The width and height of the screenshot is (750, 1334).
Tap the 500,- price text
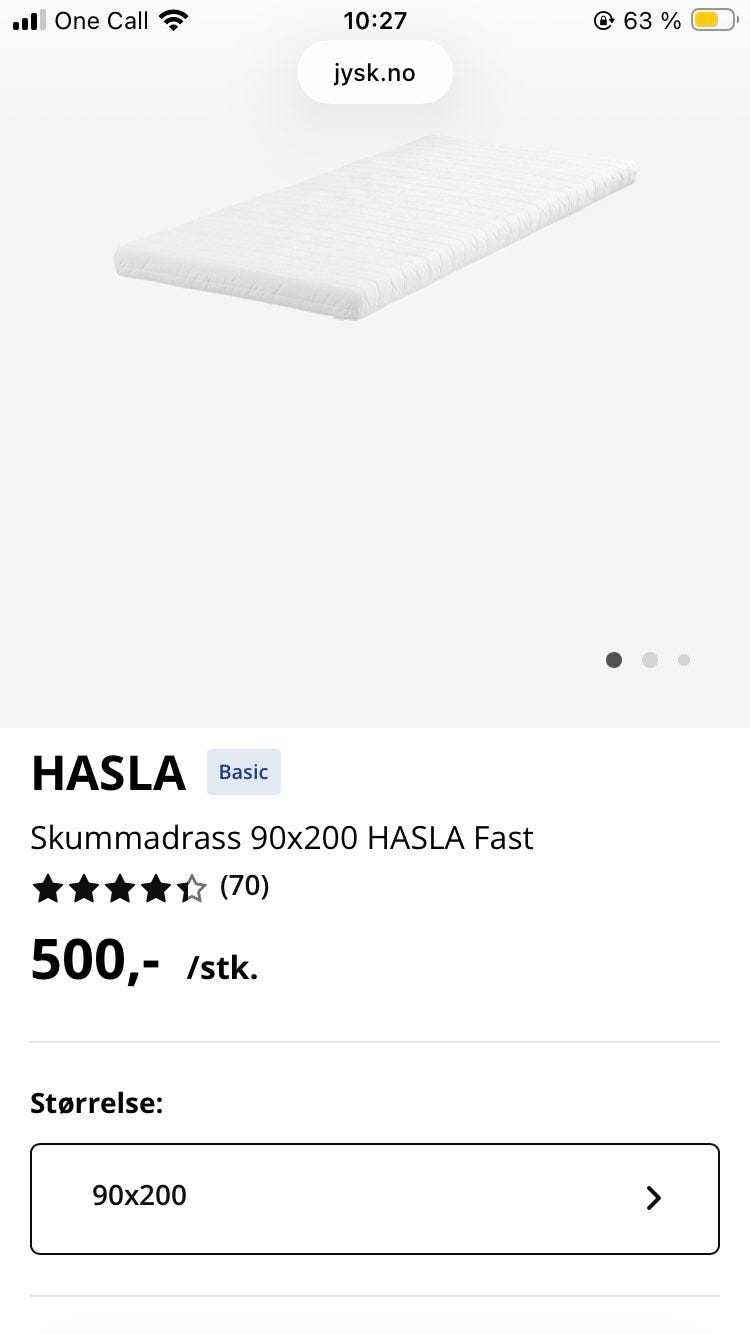[96, 960]
